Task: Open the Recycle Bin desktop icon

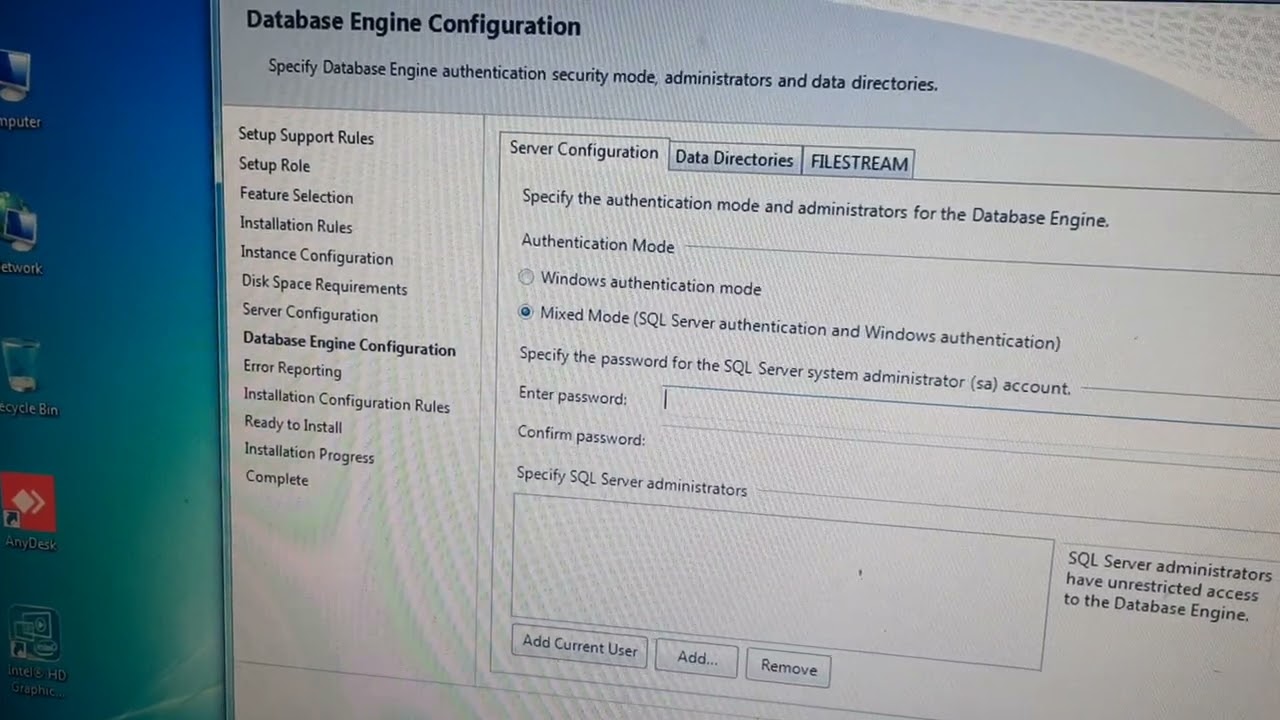Action: click(x=24, y=375)
